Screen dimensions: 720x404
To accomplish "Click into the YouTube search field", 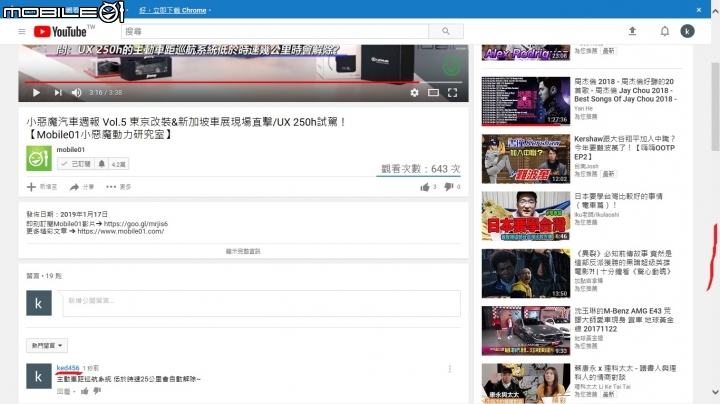I will click(275, 31).
